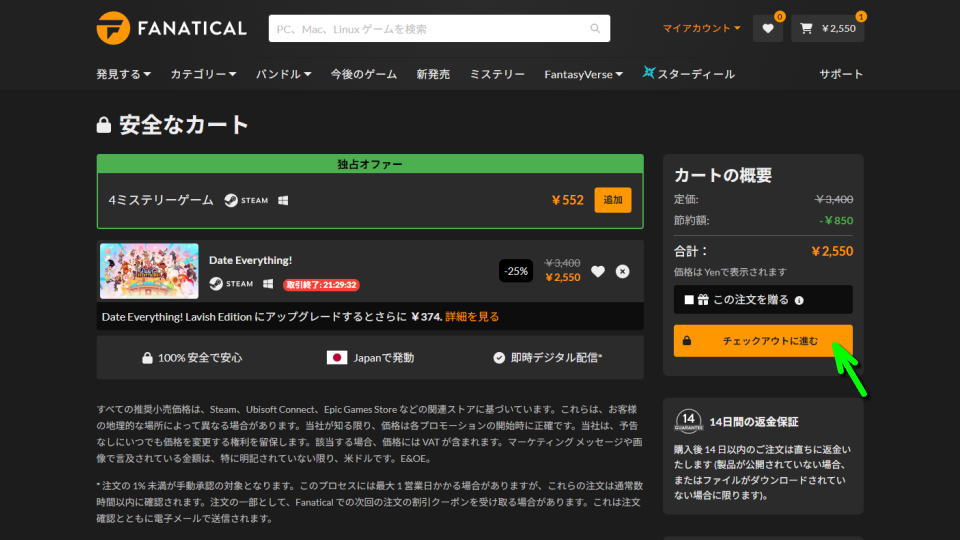Click the gift order info icon

pos(799,301)
